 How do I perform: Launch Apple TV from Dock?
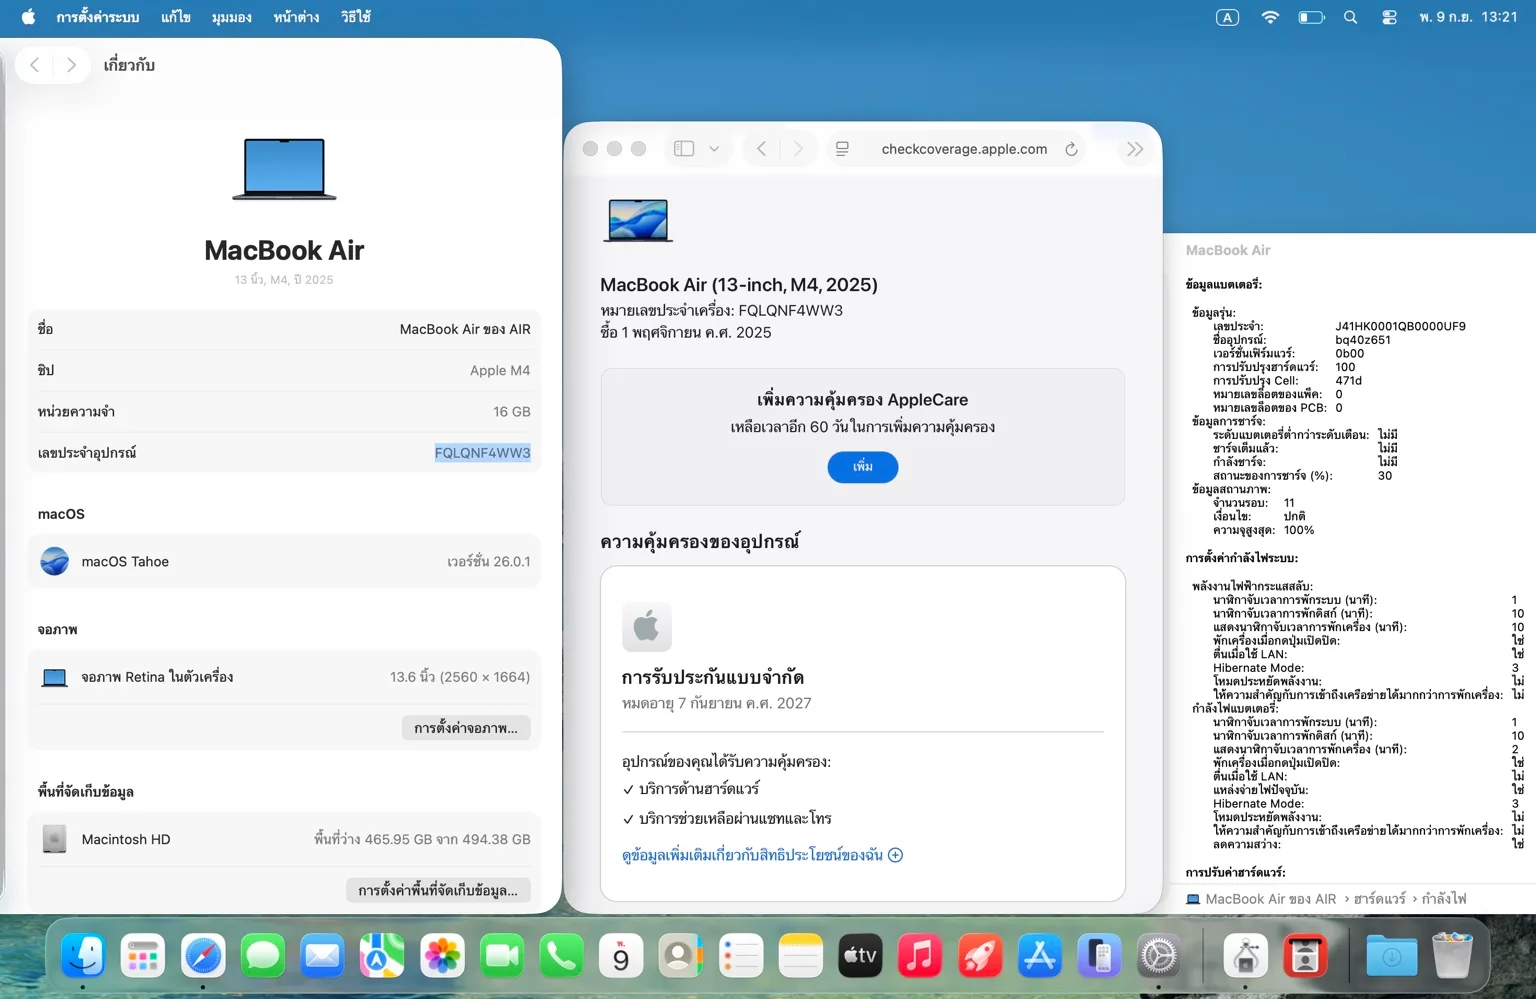click(860, 957)
